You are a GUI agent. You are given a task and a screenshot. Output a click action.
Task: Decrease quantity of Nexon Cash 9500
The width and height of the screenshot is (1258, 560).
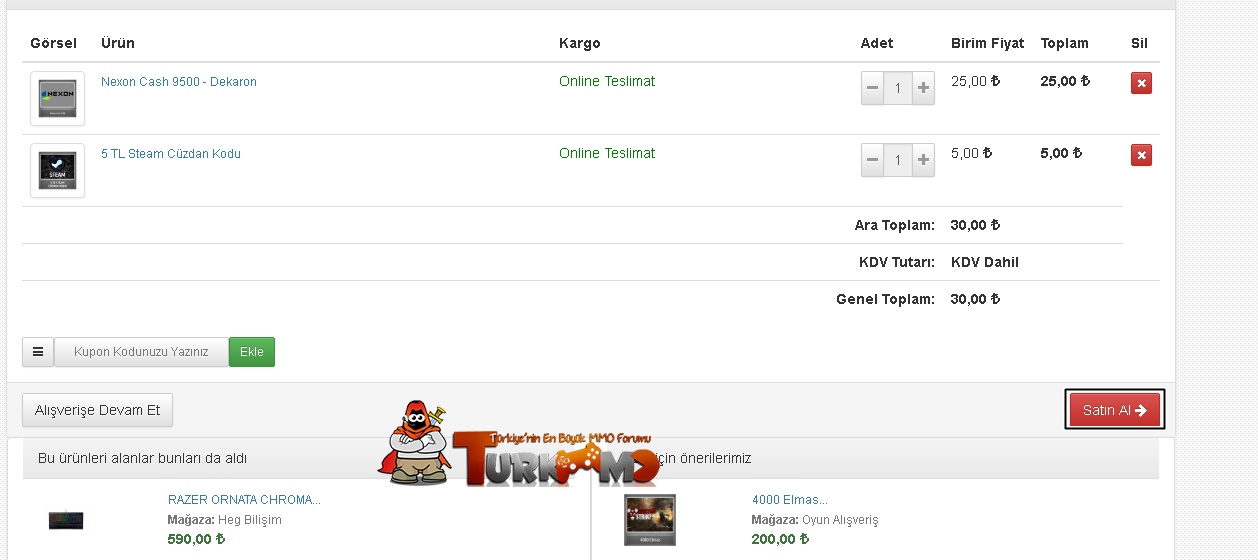point(873,88)
